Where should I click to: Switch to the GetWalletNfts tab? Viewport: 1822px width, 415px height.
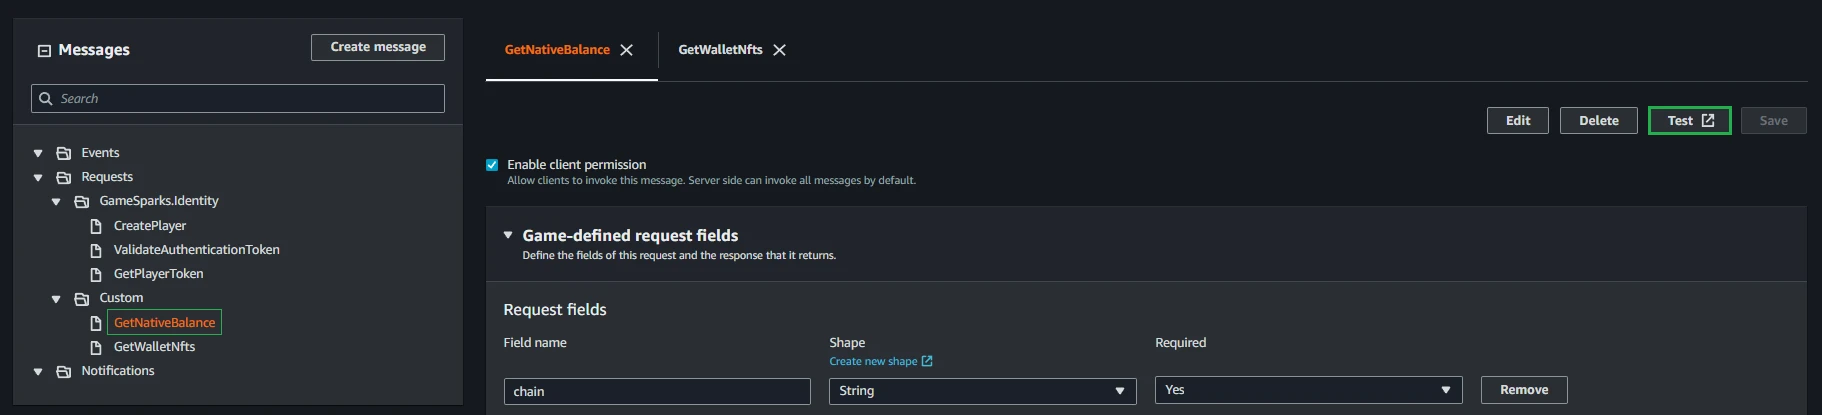pyautogui.click(x=720, y=50)
